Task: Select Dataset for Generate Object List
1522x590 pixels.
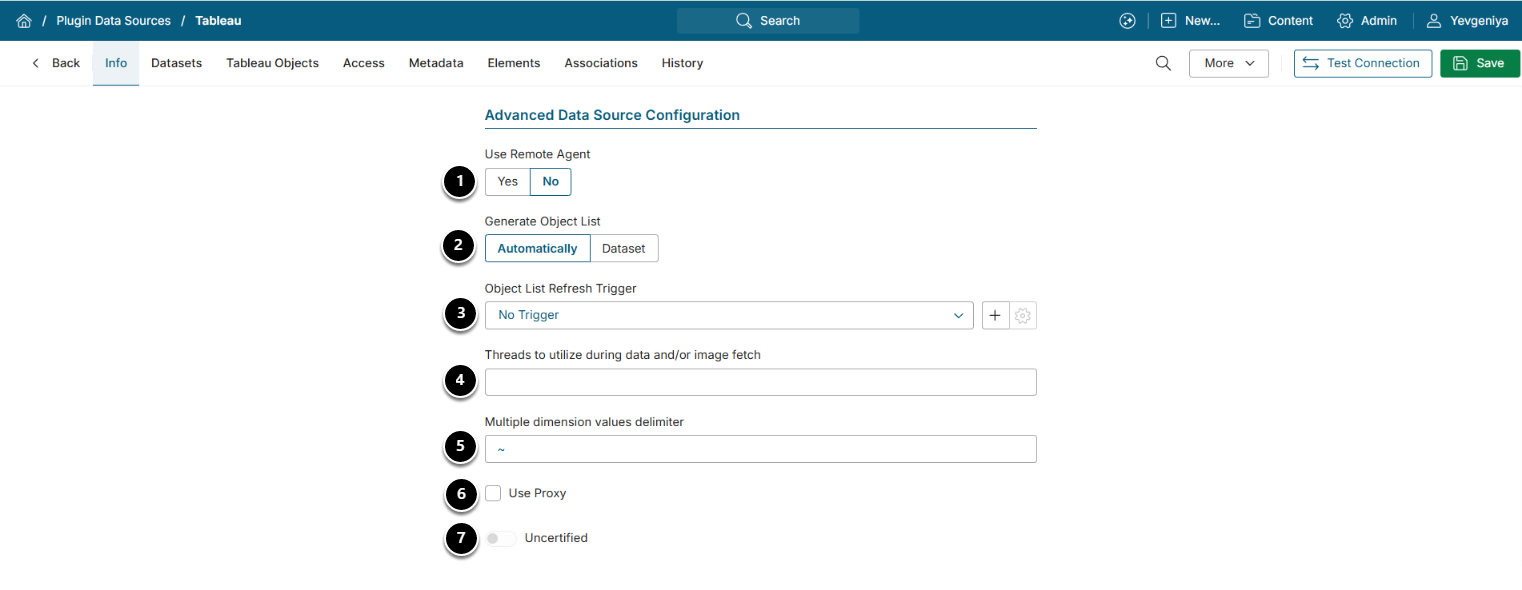Action: point(623,248)
